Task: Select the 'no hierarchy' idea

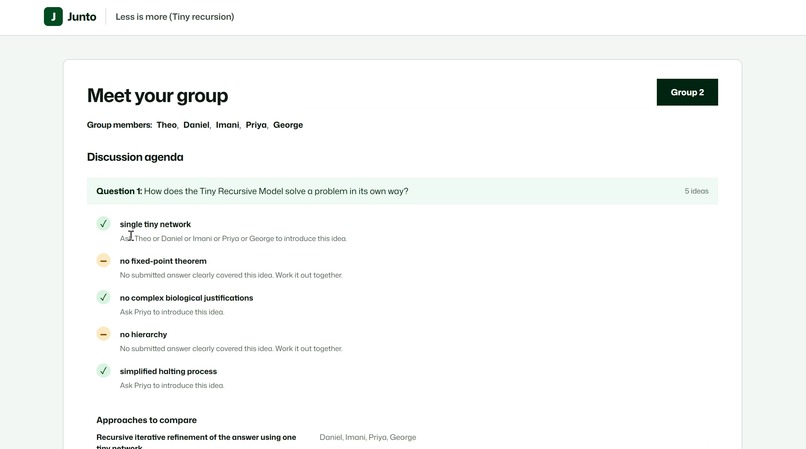Action: (143, 334)
